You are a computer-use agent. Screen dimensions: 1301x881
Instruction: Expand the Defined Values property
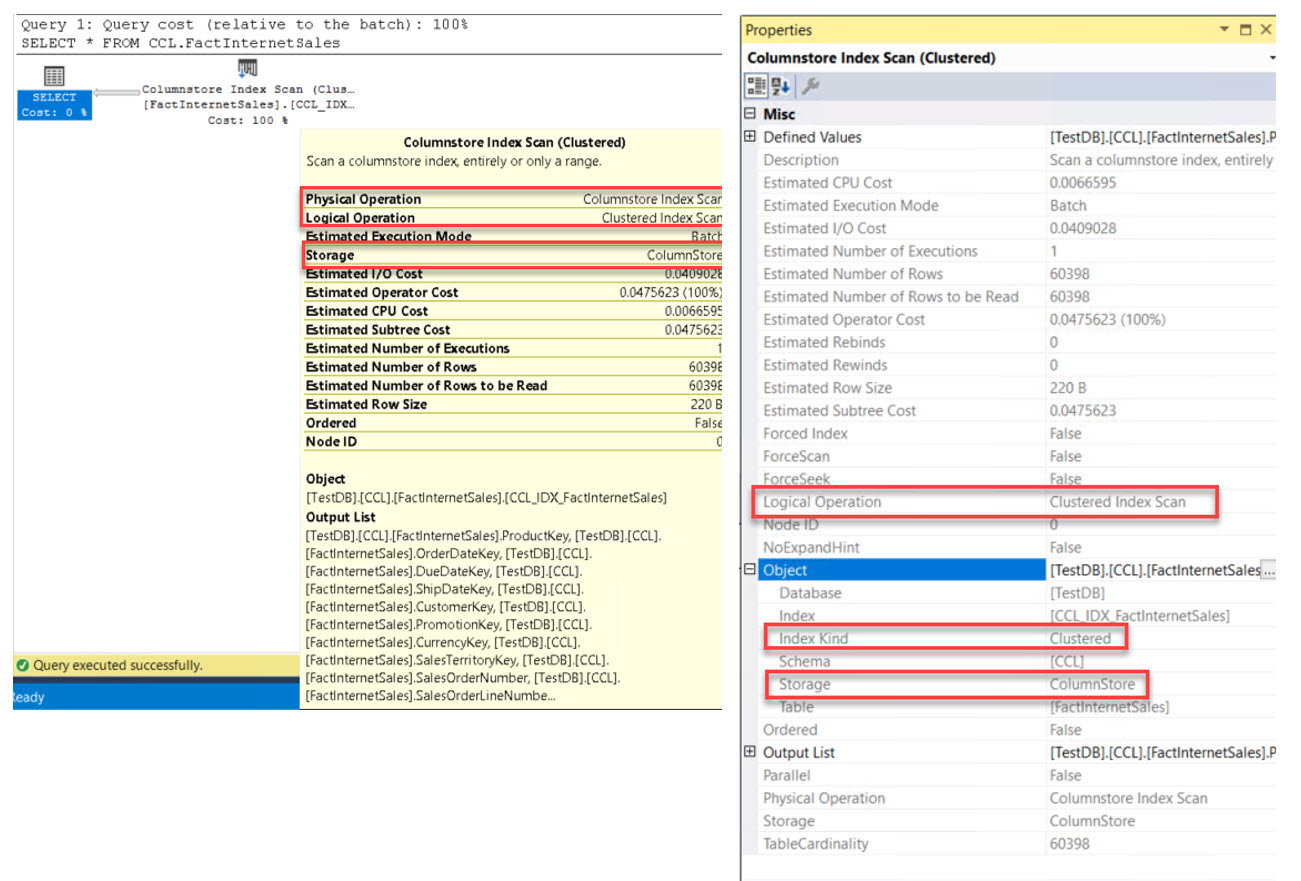pos(750,137)
